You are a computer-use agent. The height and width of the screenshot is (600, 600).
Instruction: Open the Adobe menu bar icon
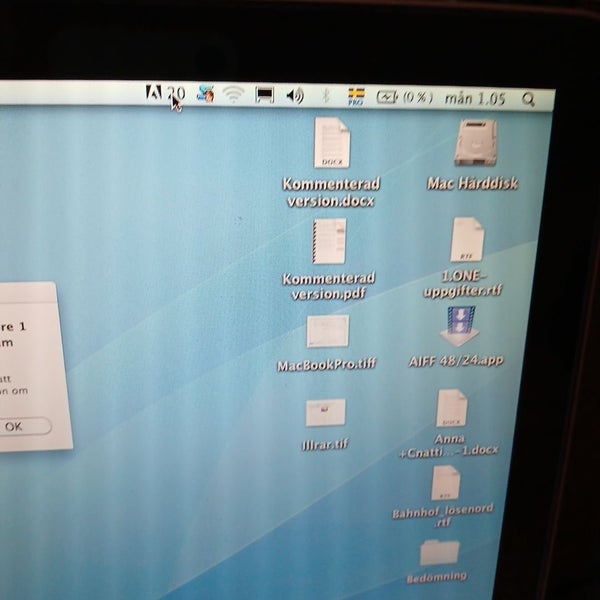(x=153, y=93)
